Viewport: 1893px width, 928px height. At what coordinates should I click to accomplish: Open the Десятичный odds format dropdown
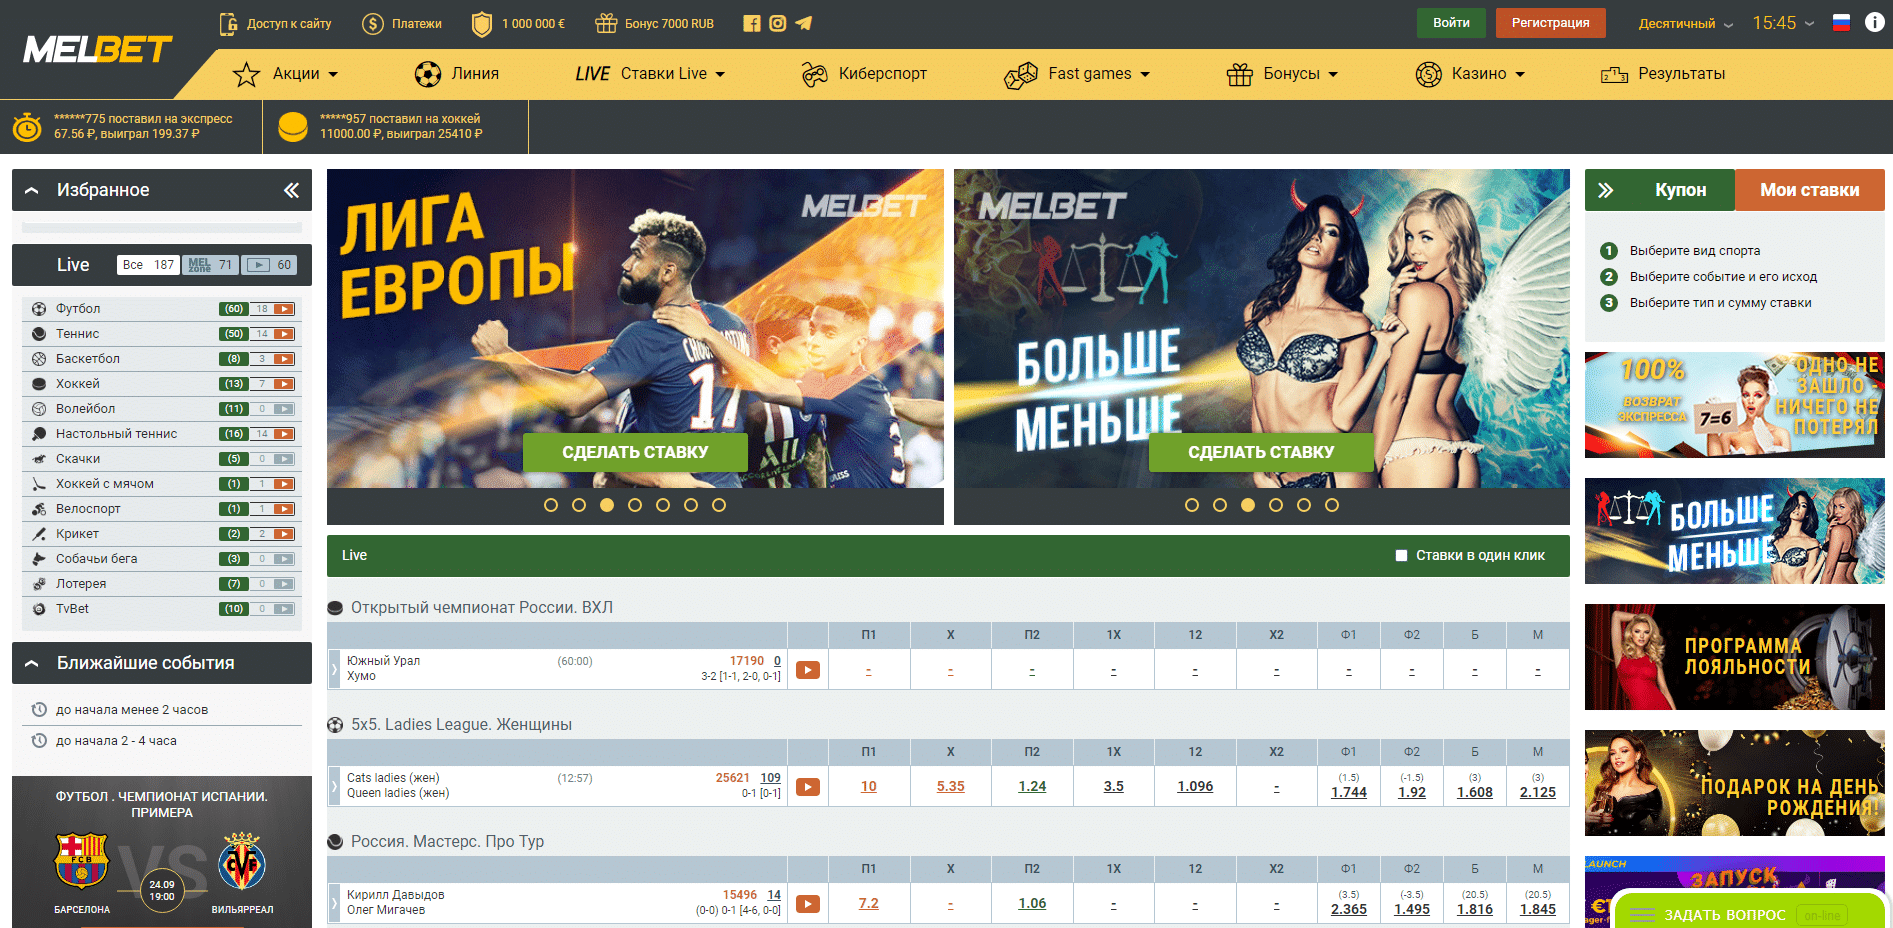click(x=1685, y=23)
